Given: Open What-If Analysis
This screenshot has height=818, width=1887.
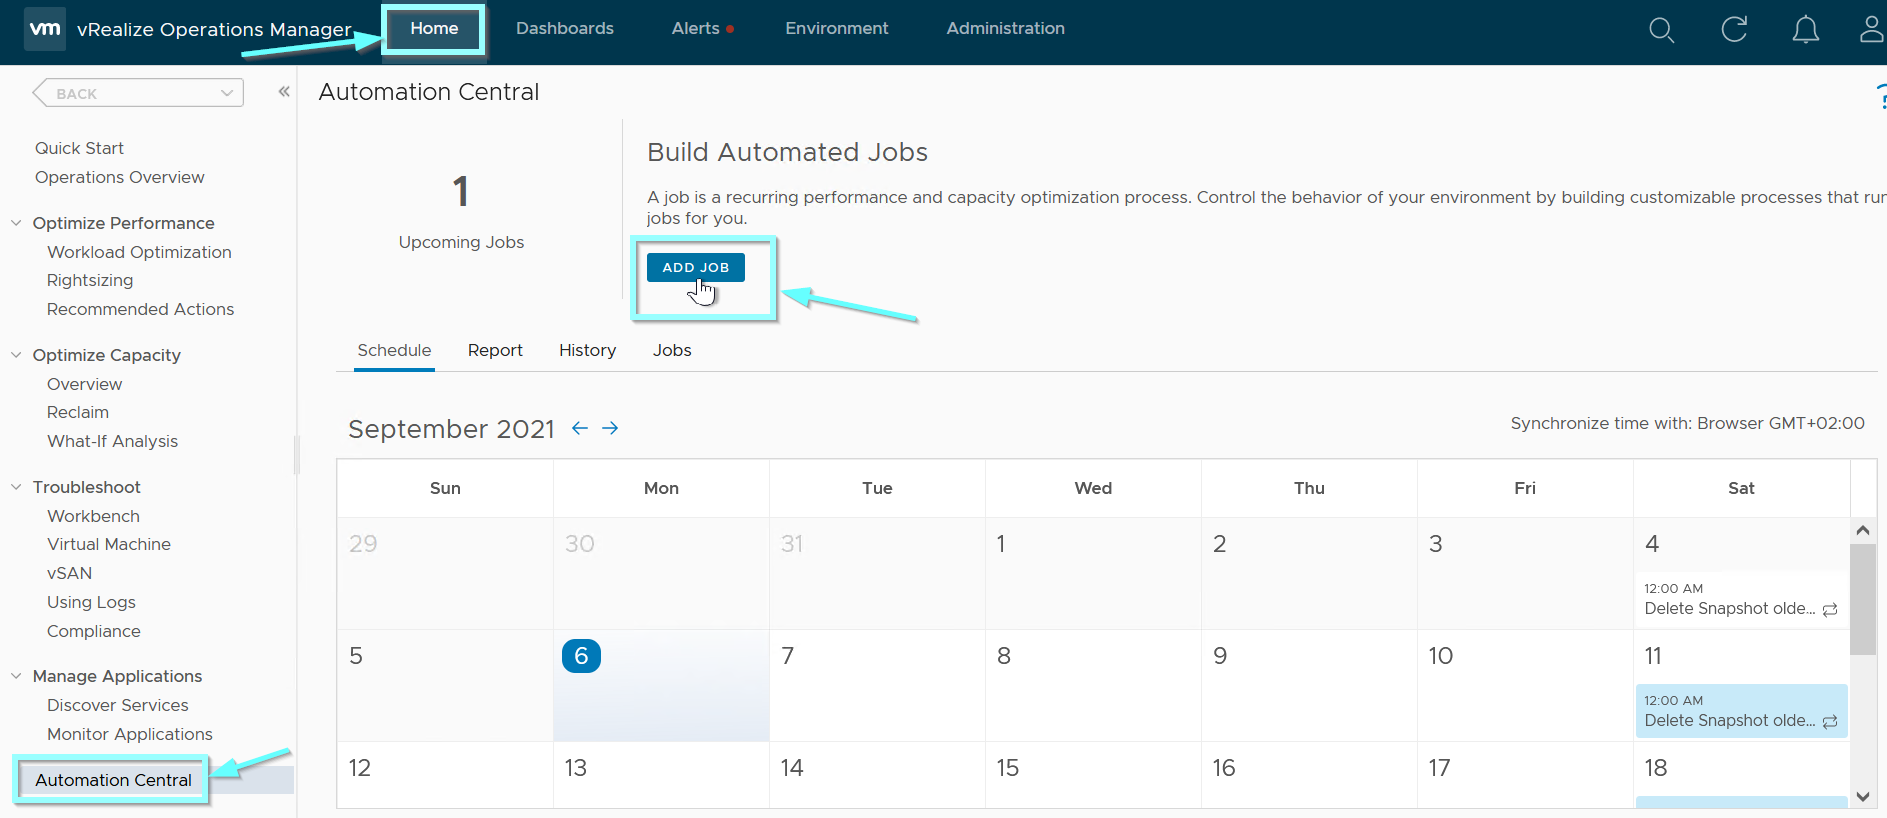Looking at the screenshot, I should pos(113,441).
